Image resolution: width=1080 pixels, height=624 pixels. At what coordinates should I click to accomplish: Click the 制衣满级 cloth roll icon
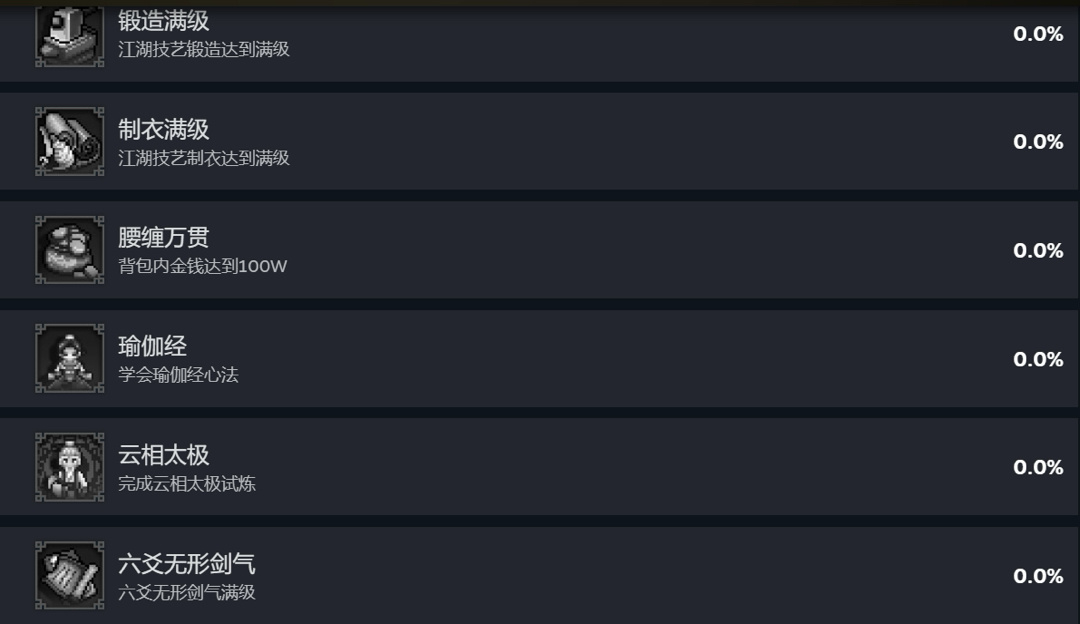69,141
